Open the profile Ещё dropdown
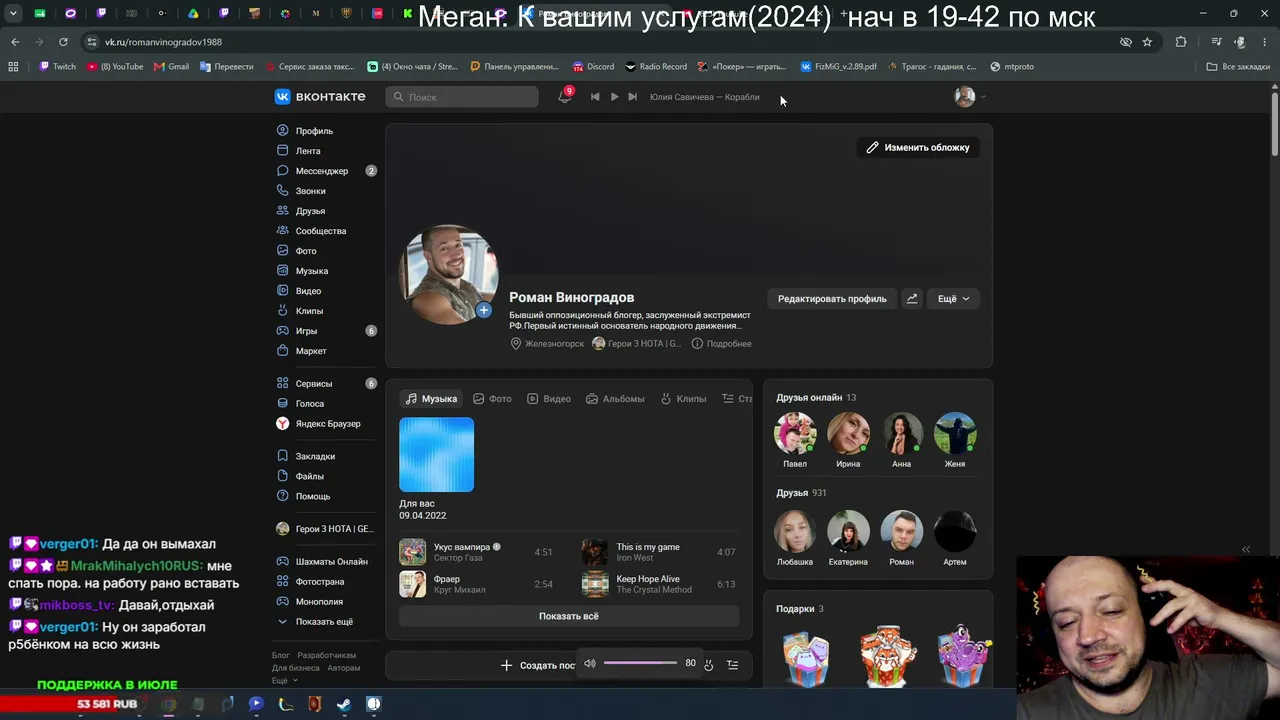Image resolution: width=1280 pixels, height=720 pixels. point(953,298)
